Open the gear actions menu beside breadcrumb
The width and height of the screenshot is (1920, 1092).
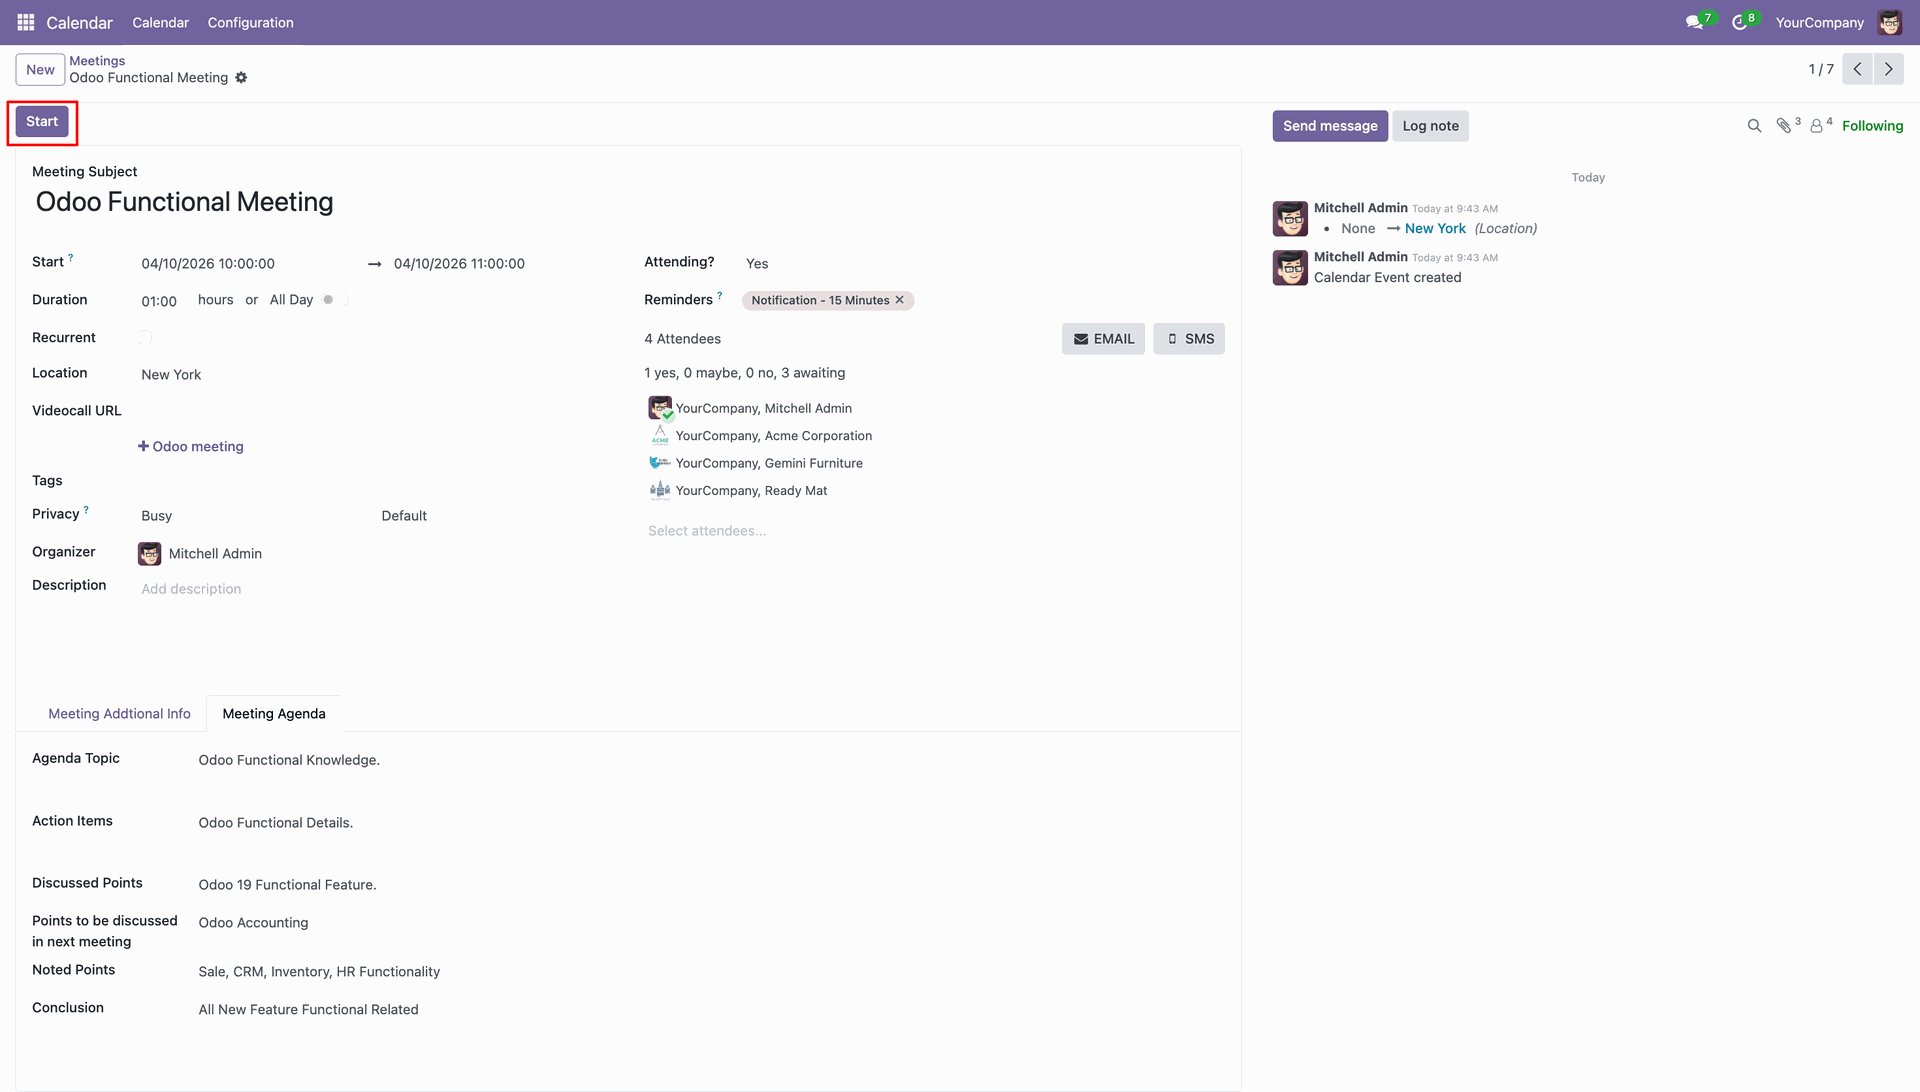click(x=241, y=78)
